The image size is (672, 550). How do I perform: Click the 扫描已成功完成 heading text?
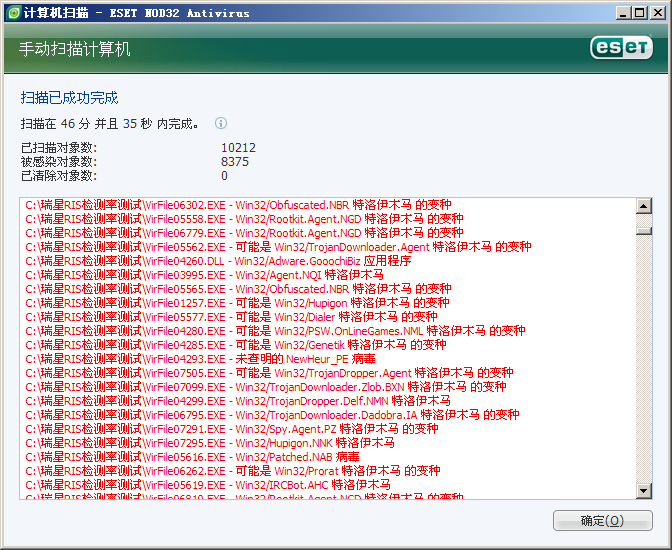click(x=69, y=98)
